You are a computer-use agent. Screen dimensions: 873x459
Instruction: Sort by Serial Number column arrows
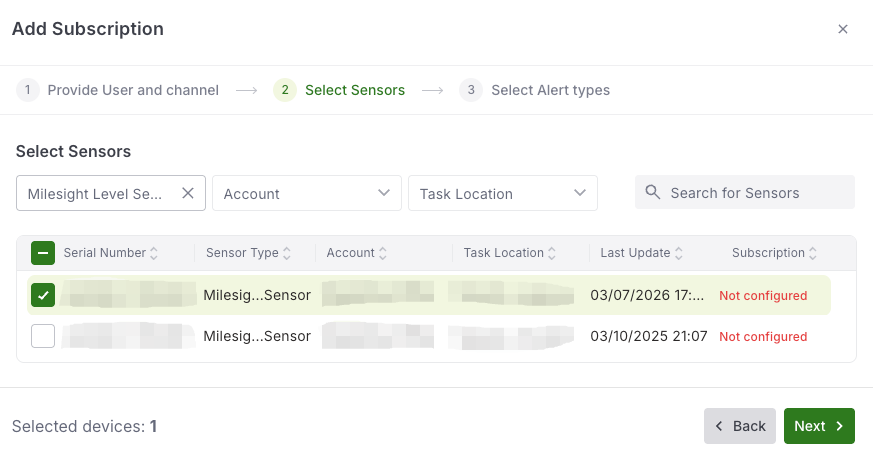click(154, 253)
